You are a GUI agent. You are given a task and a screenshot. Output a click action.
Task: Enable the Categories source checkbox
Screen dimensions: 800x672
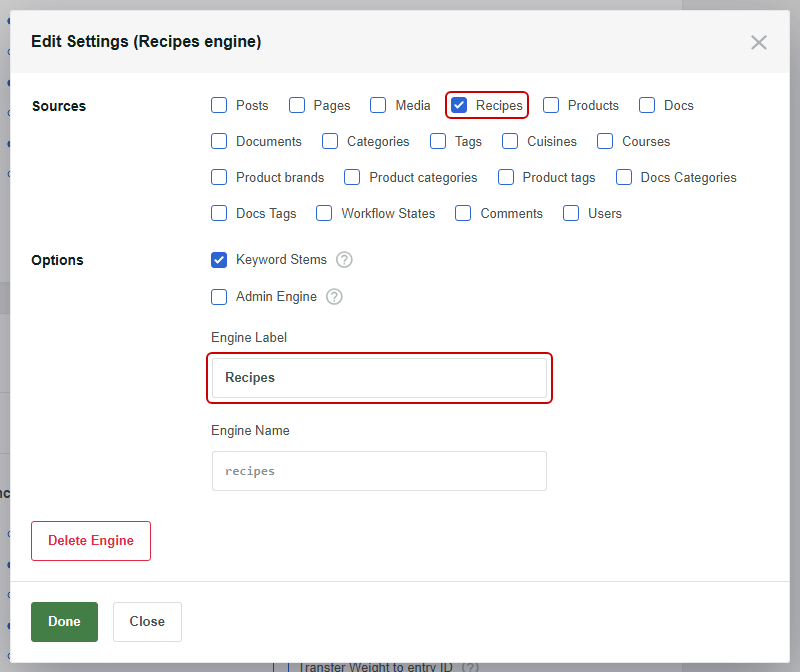[x=330, y=141]
